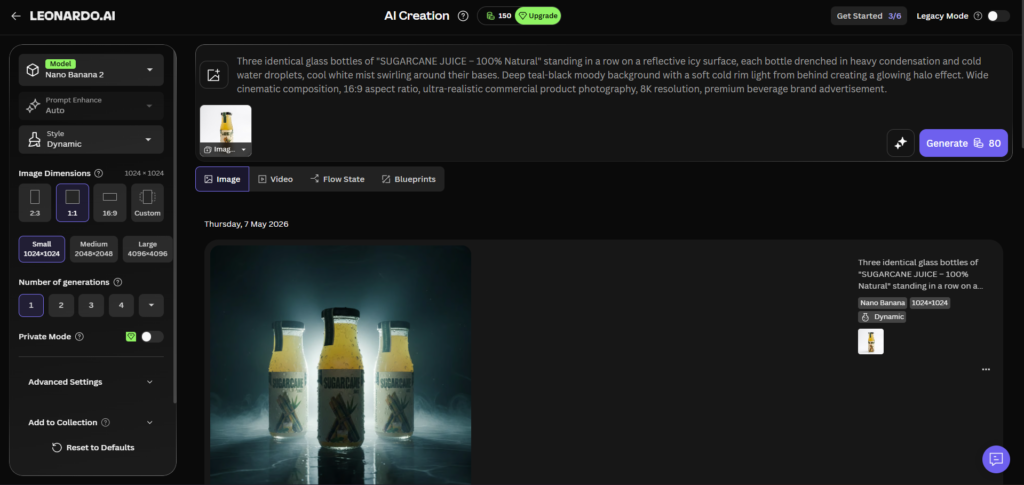Open the small reference thumbnail in generation details
The image size is (1024, 485).
pyautogui.click(x=871, y=341)
